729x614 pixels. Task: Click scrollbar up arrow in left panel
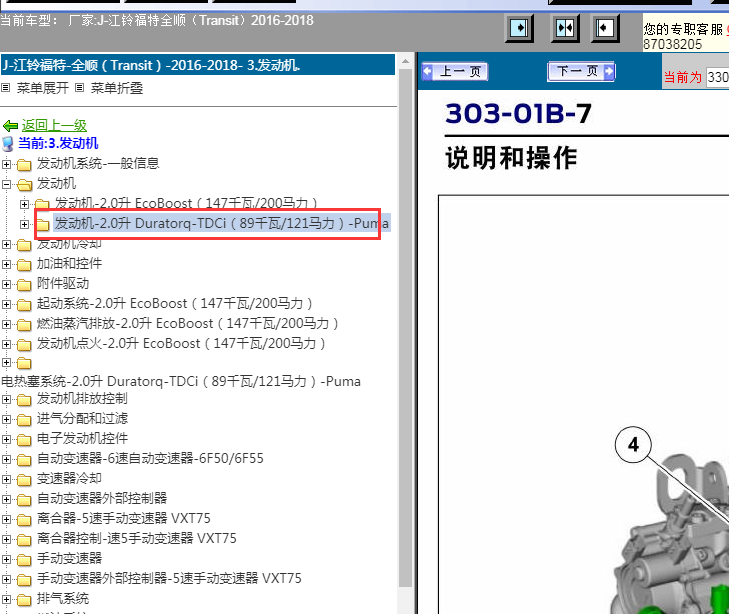405,61
